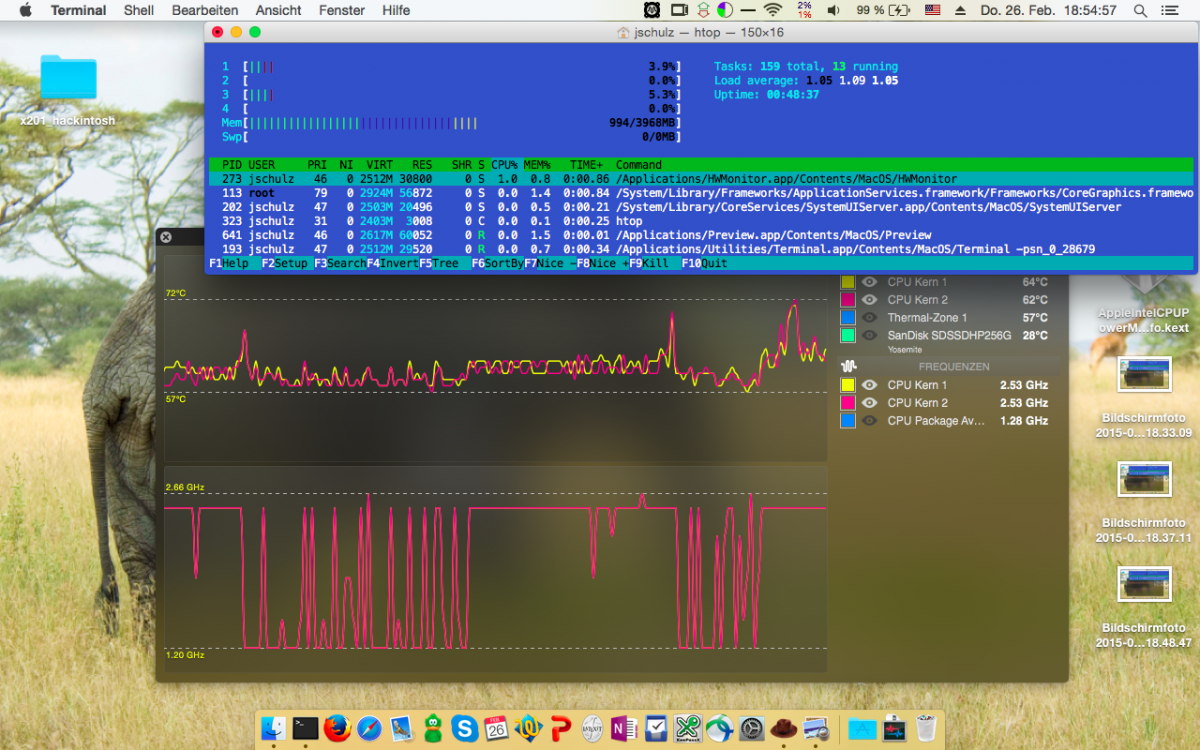The image size is (1200, 750).
Task: Close the HWMonitor graph window
Action: pyautogui.click(x=166, y=237)
